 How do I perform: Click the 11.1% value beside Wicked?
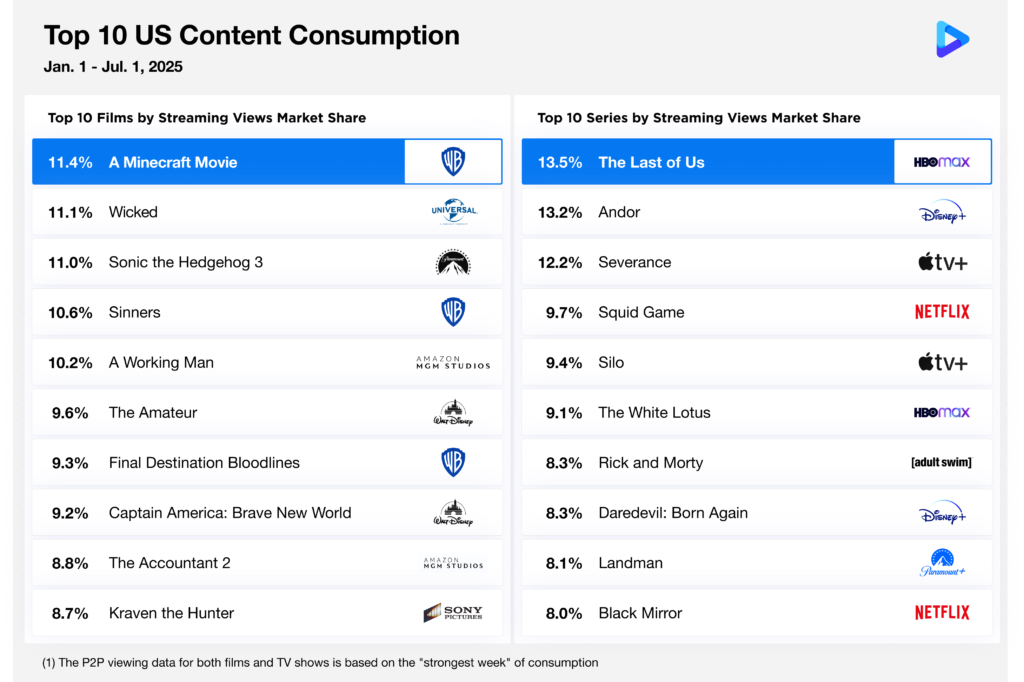[71, 212]
